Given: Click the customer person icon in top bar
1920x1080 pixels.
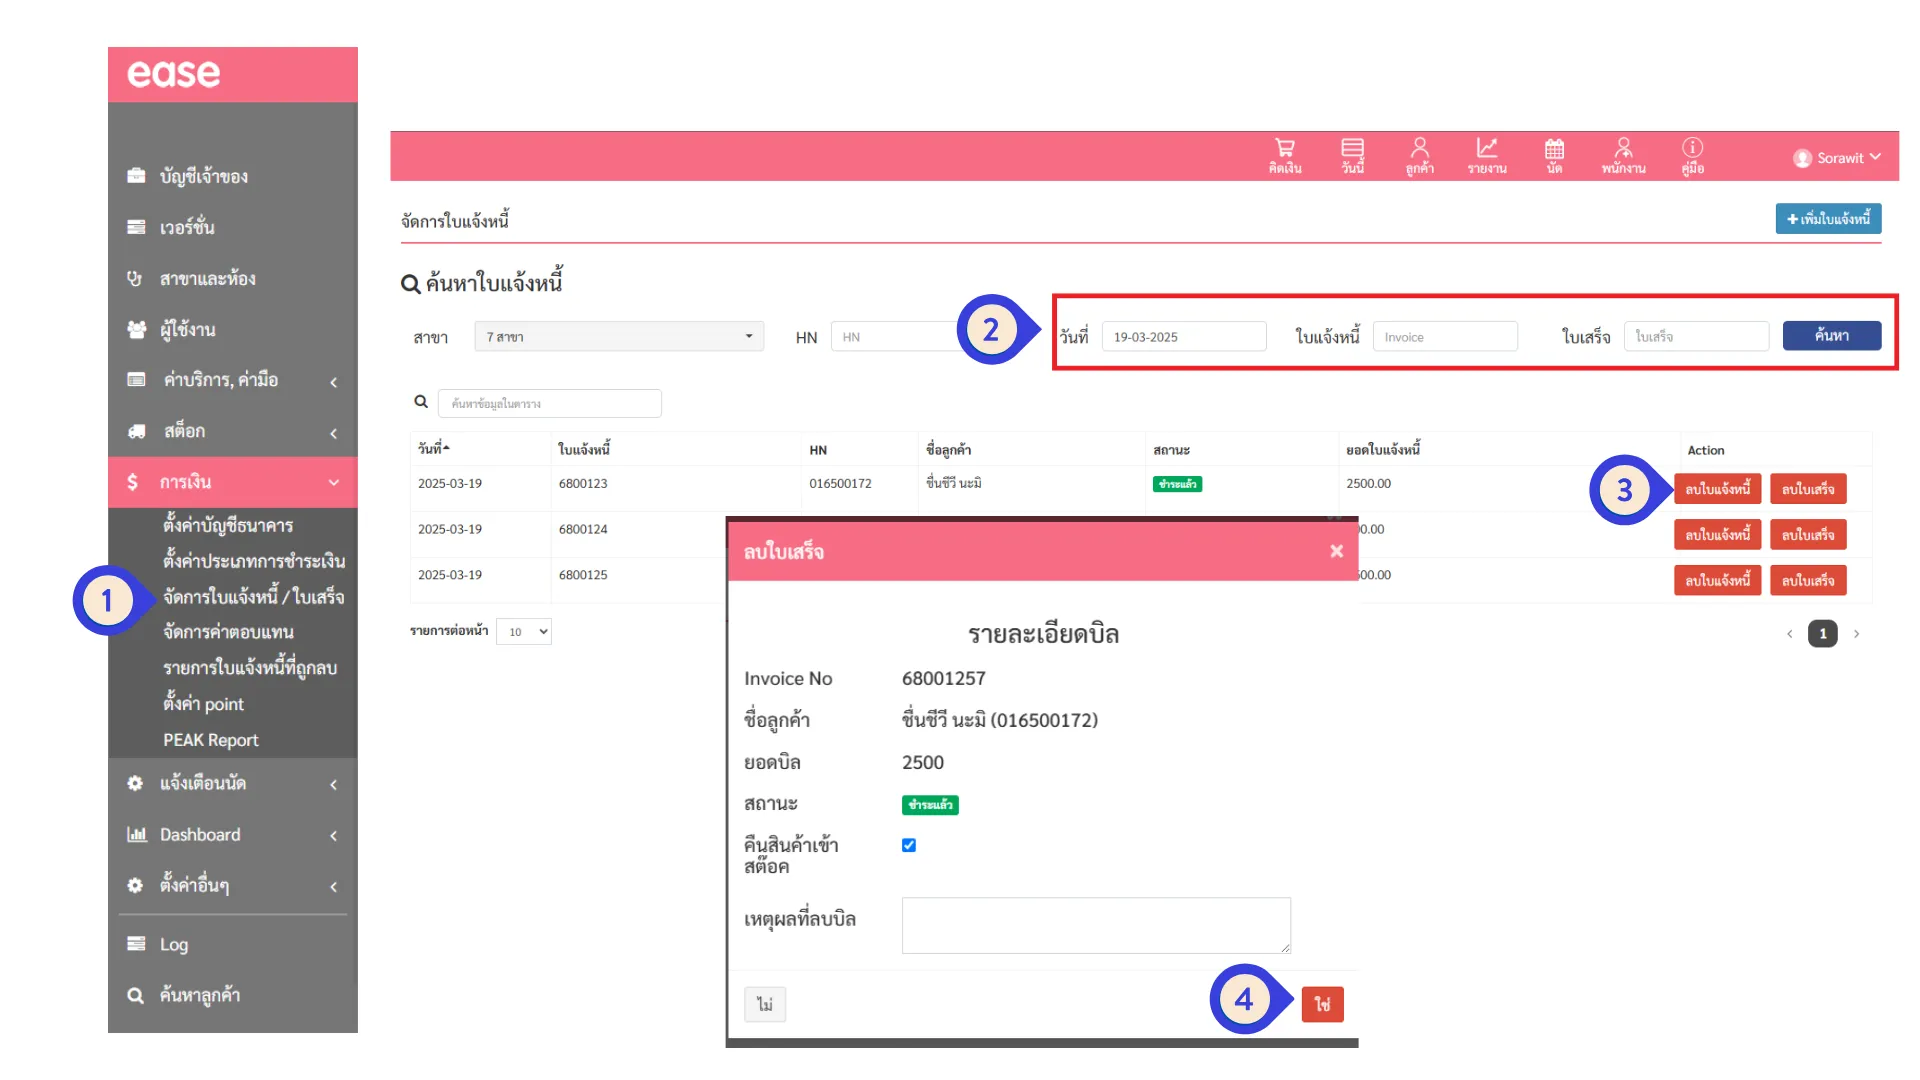Looking at the screenshot, I should [x=1419, y=155].
